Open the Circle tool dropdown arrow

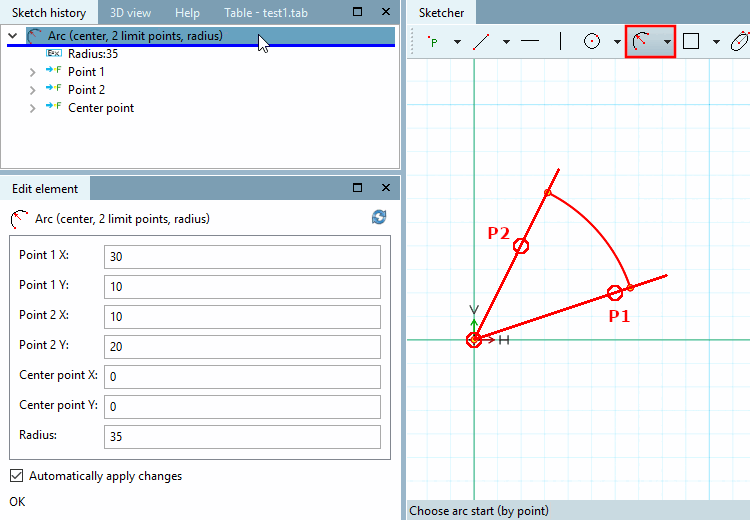click(x=617, y=42)
